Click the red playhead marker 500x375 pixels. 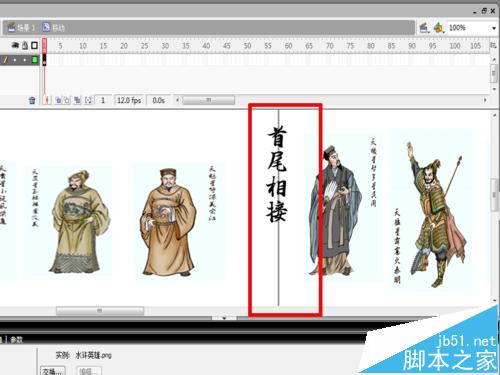(x=45, y=45)
